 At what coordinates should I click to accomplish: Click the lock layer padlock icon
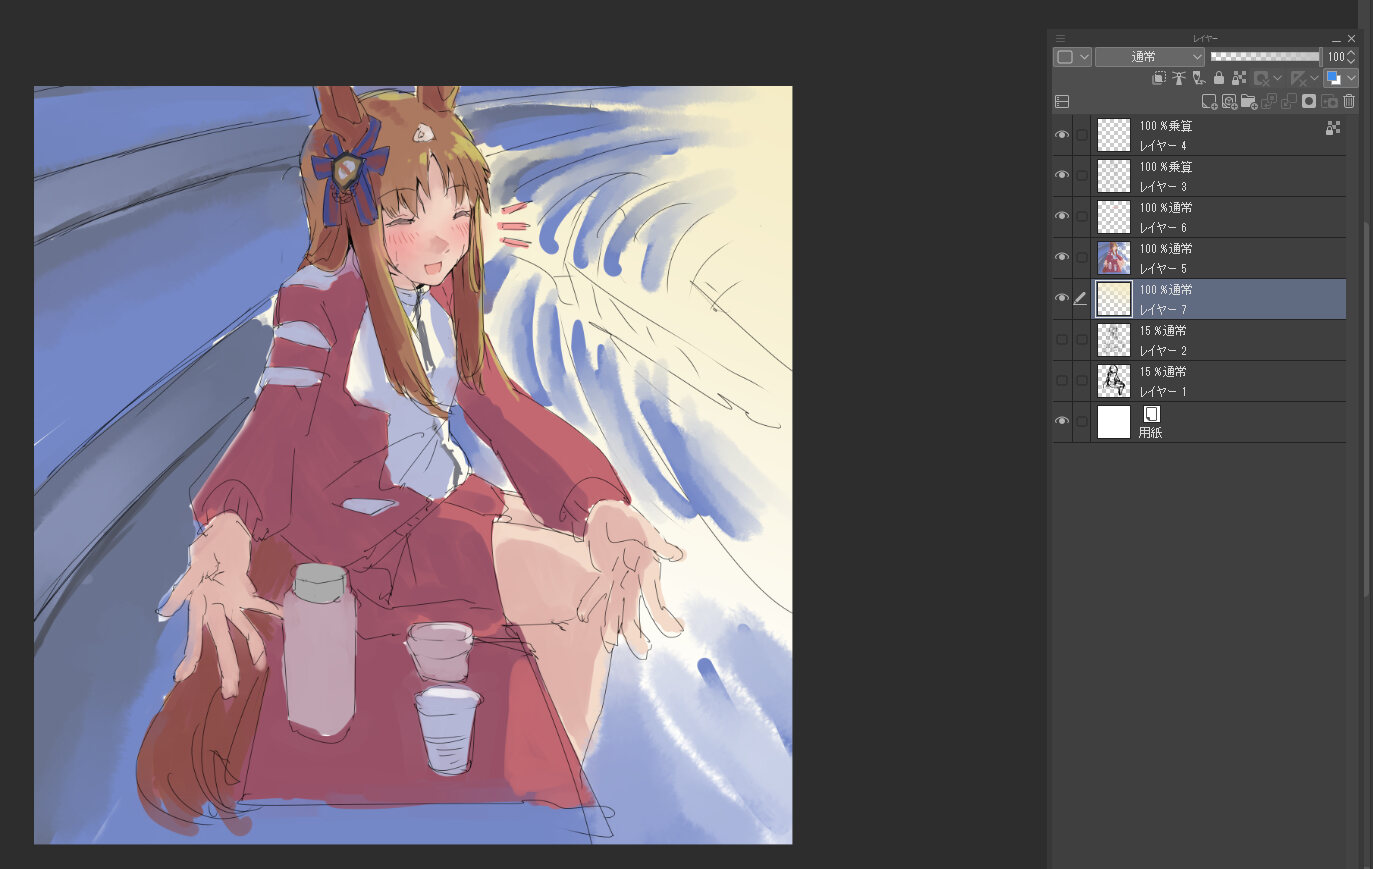pyautogui.click(x=1219, y=77)
